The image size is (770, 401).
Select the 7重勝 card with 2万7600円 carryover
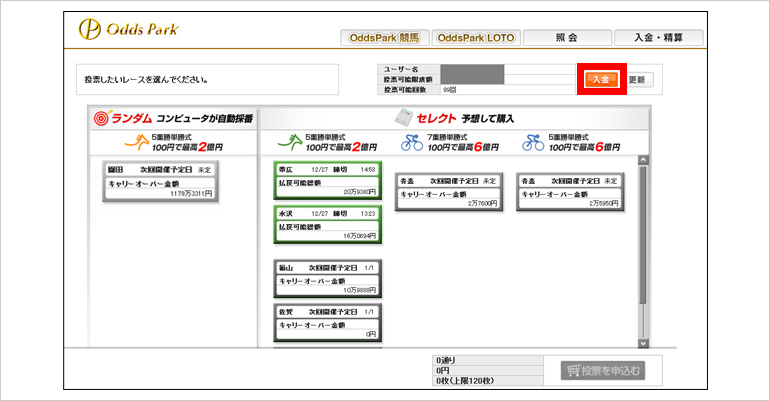point(449,192)
